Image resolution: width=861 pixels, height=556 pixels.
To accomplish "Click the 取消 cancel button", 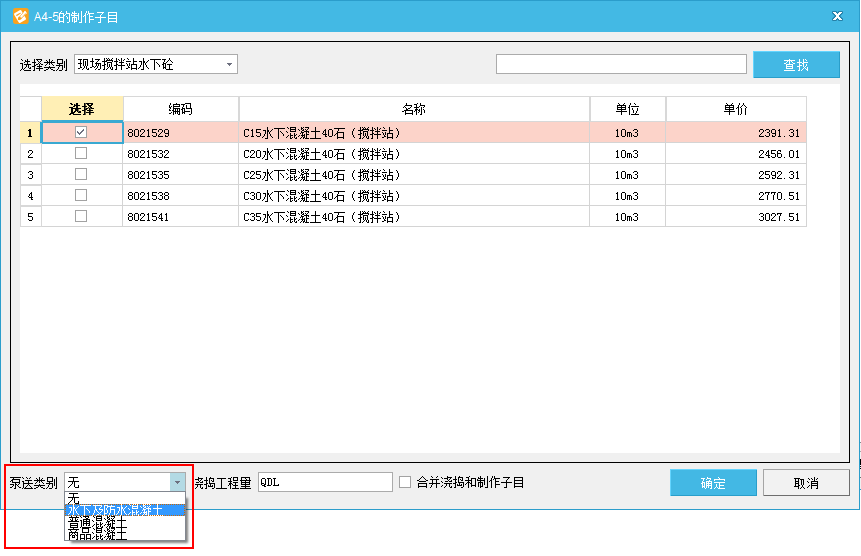I will coord(805,483).
